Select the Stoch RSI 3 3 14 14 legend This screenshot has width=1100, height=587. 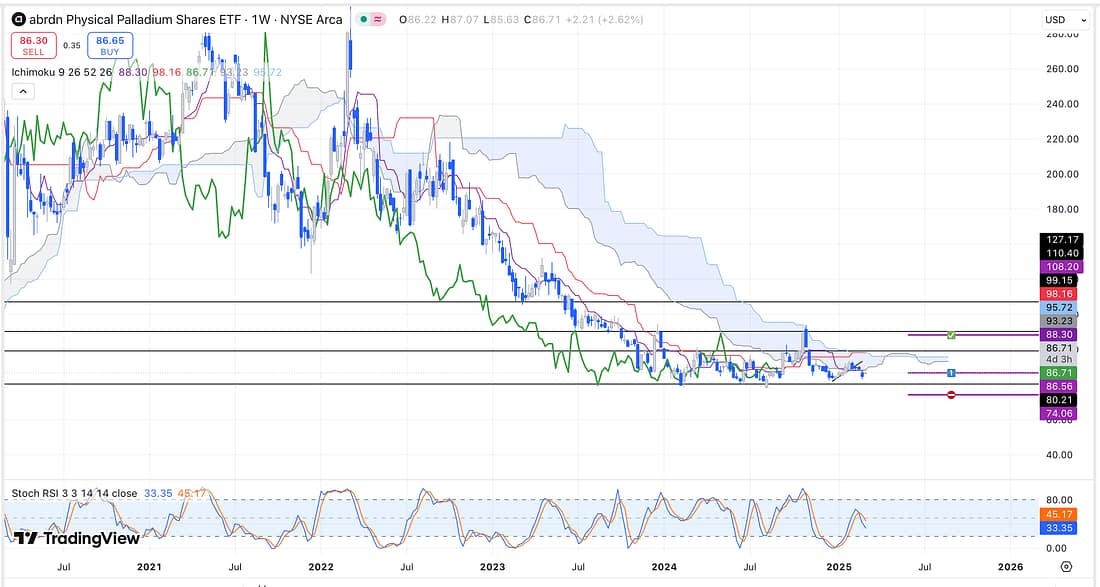(x=74, y=493)
